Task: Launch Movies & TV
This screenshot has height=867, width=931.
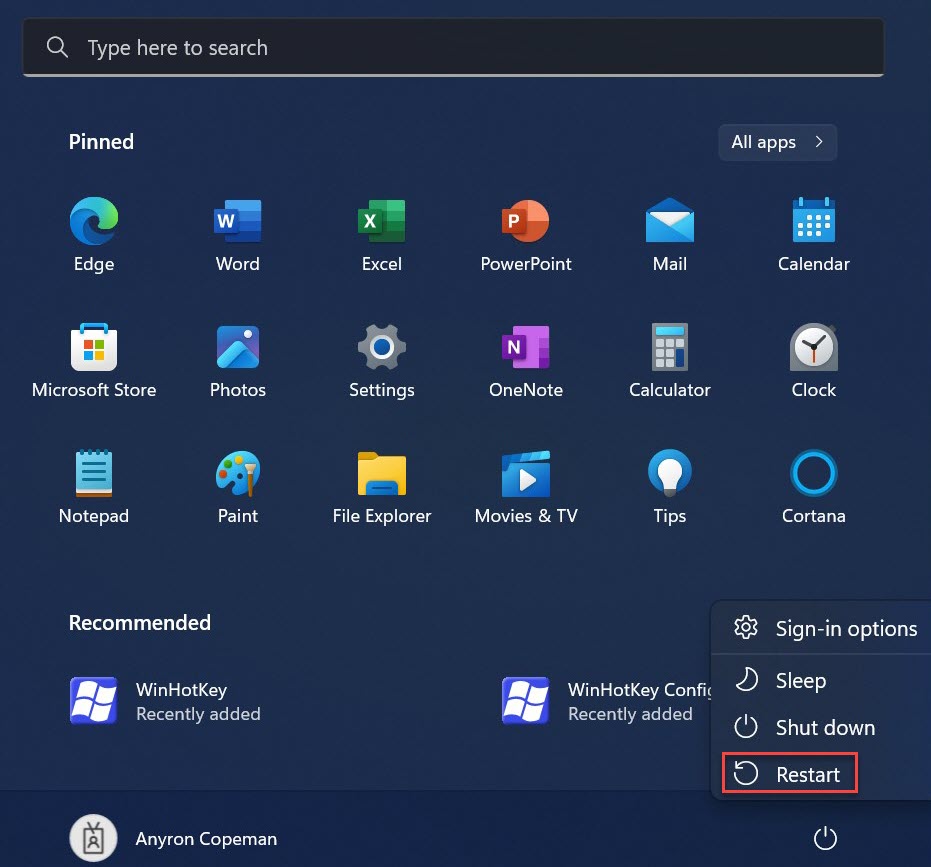Action: (525, 486)
